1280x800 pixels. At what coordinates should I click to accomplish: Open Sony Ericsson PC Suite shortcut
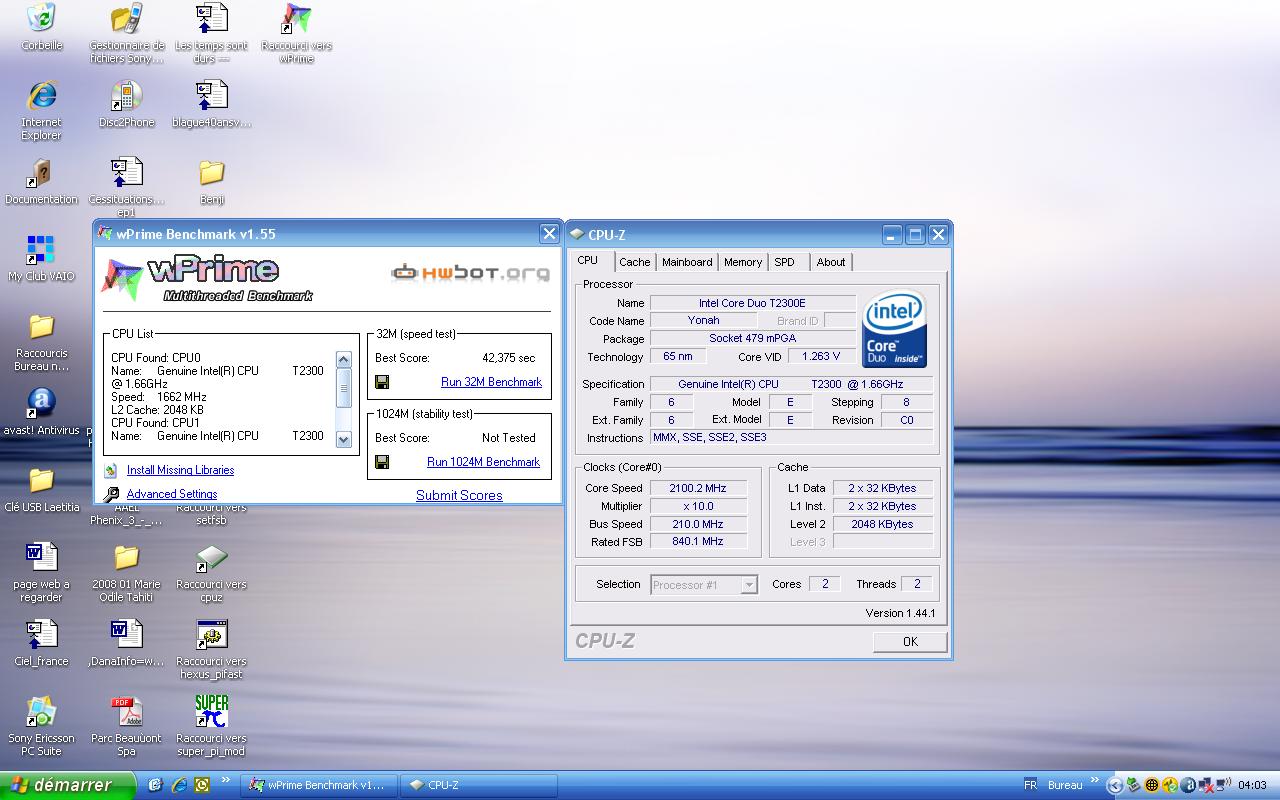coord(41,726)
